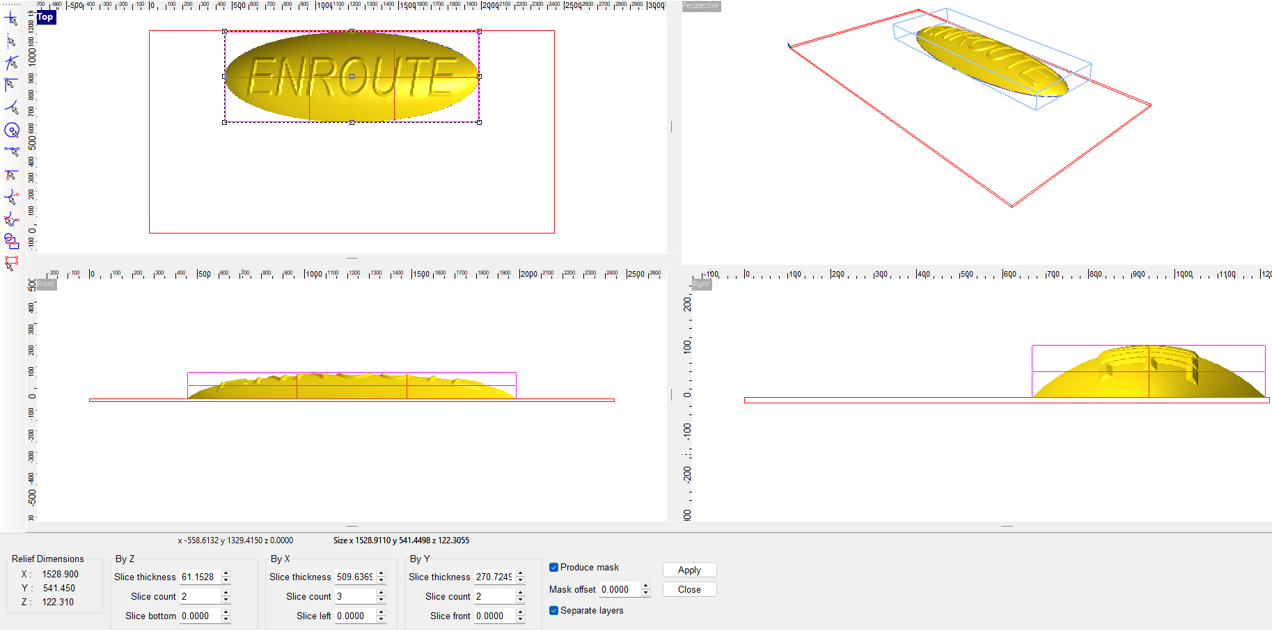The width and height of the screenshot is (1272, 630).
Task: Click the Top viewport label
Action: pos(46,17)
